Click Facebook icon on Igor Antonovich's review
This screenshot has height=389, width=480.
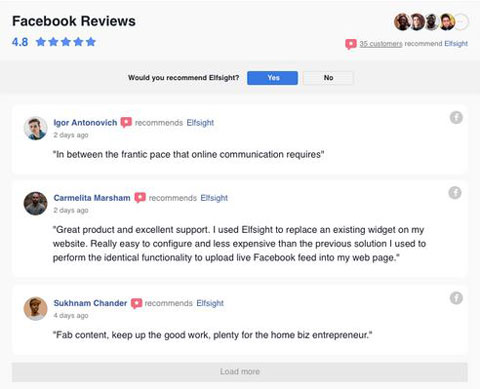456,117
